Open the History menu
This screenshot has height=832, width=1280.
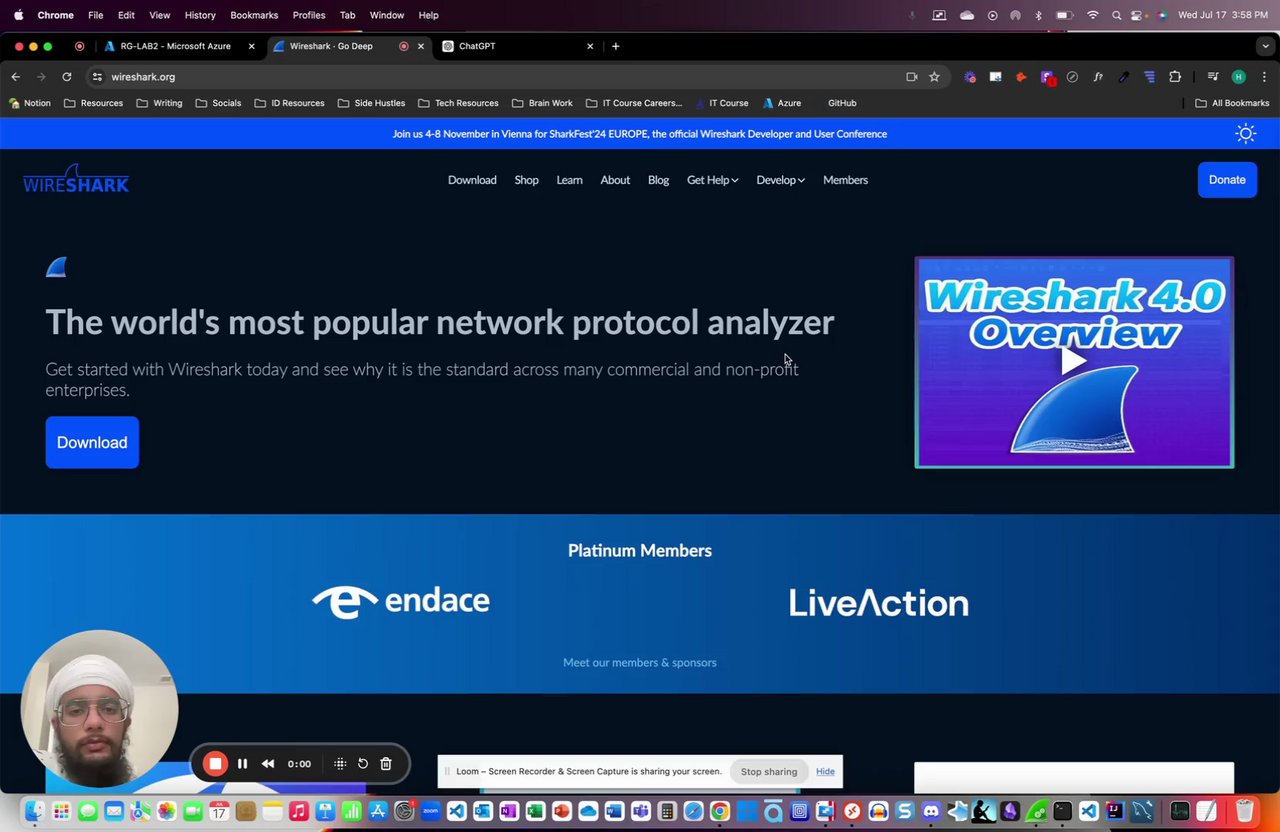[x=200, y=15]
